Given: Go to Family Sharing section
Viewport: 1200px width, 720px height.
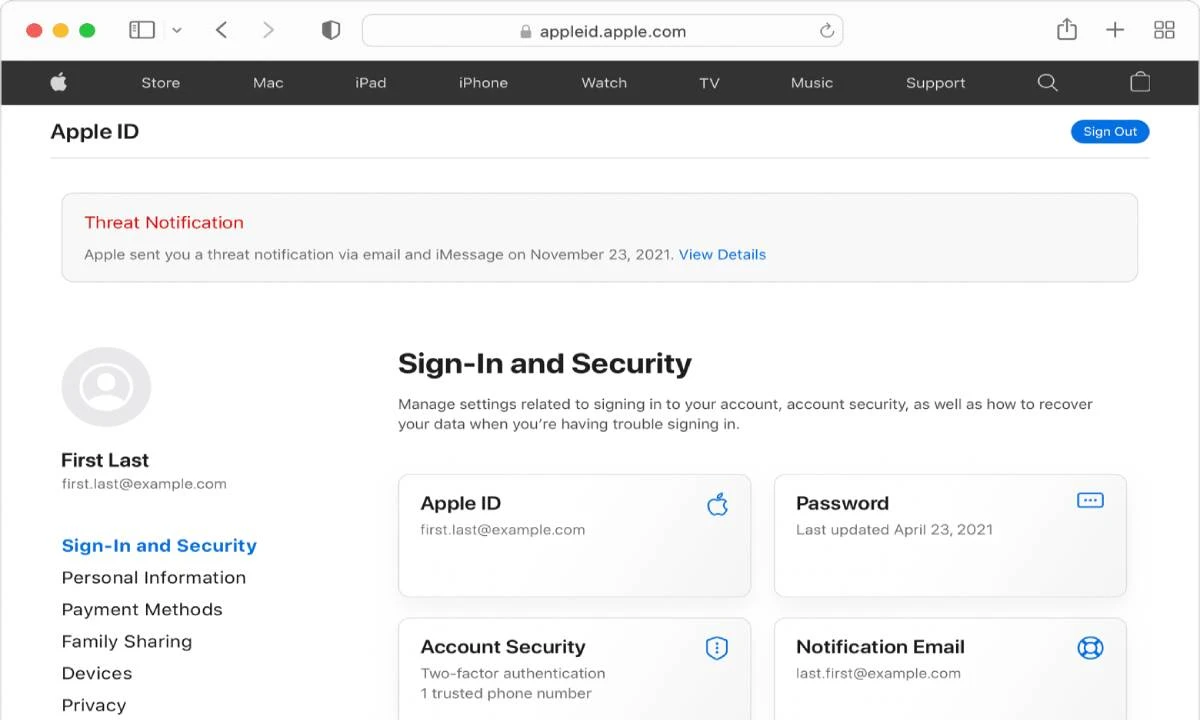Looking at the screenshot, I should (x=127, y=641).
